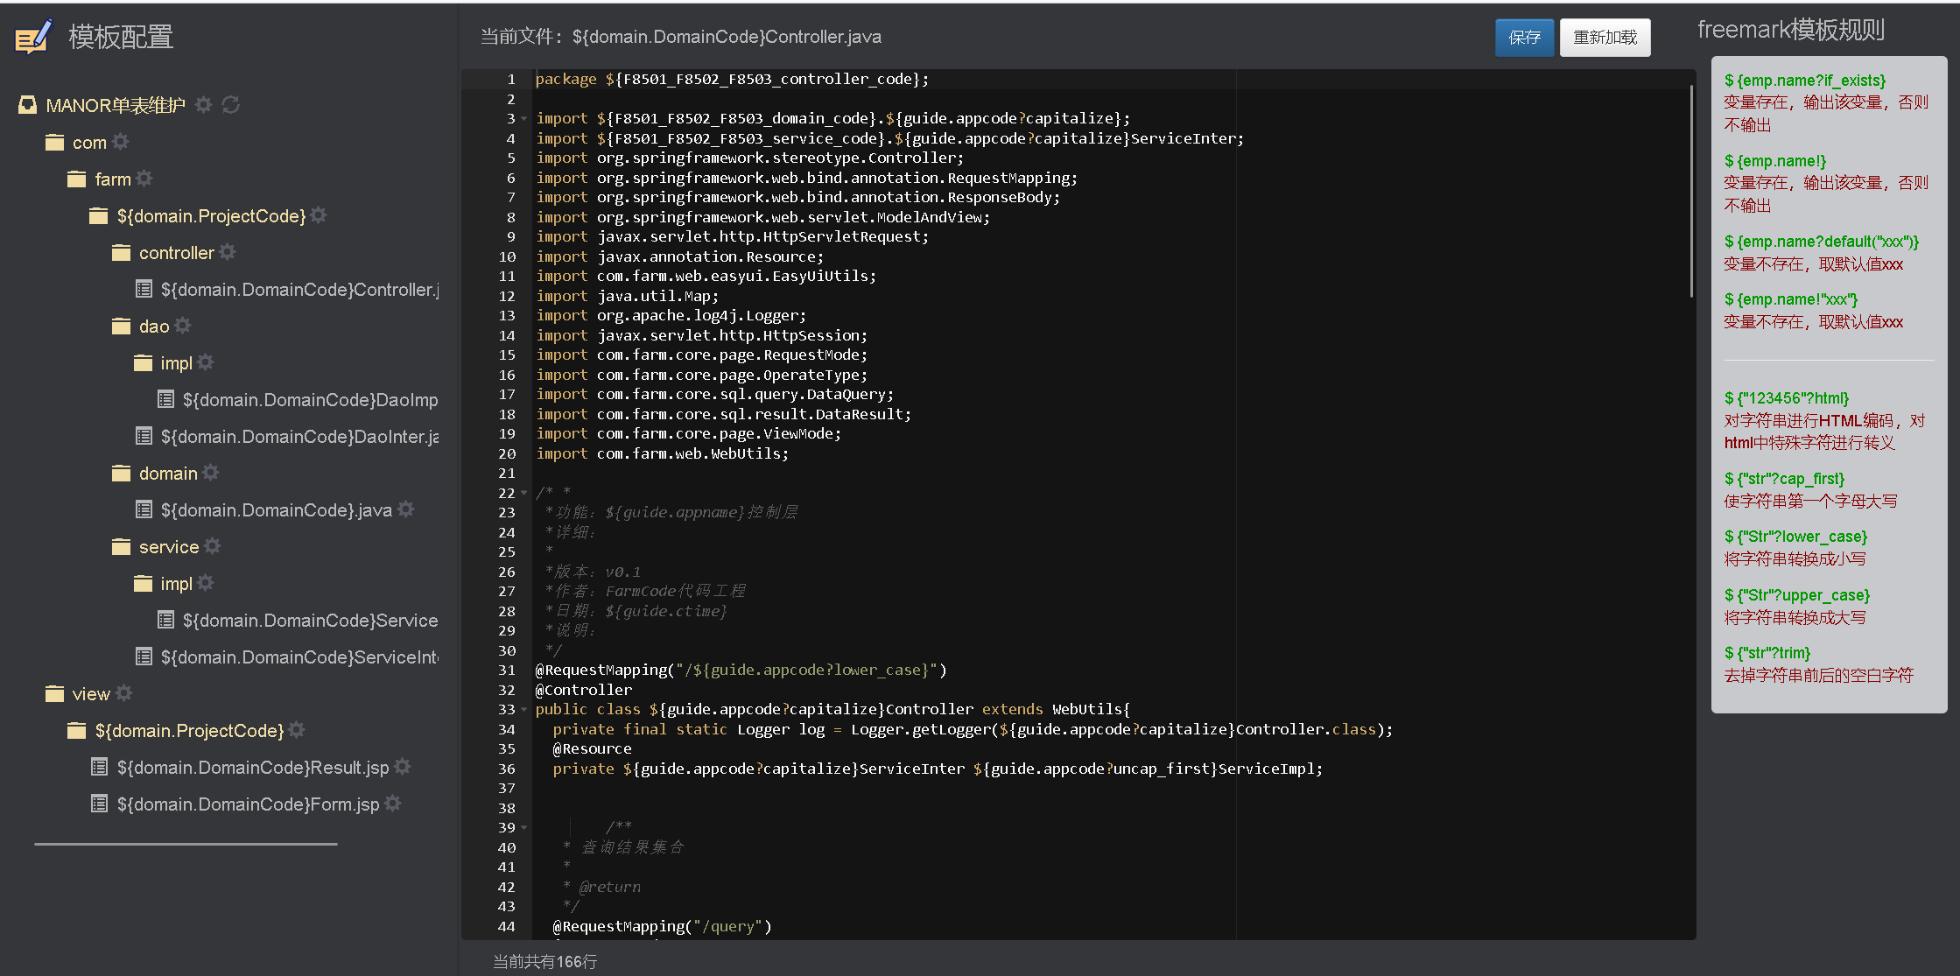Click the editor vertical scrollbar
This screenshot has width=1960, height=976.
tap(1691, 190)
